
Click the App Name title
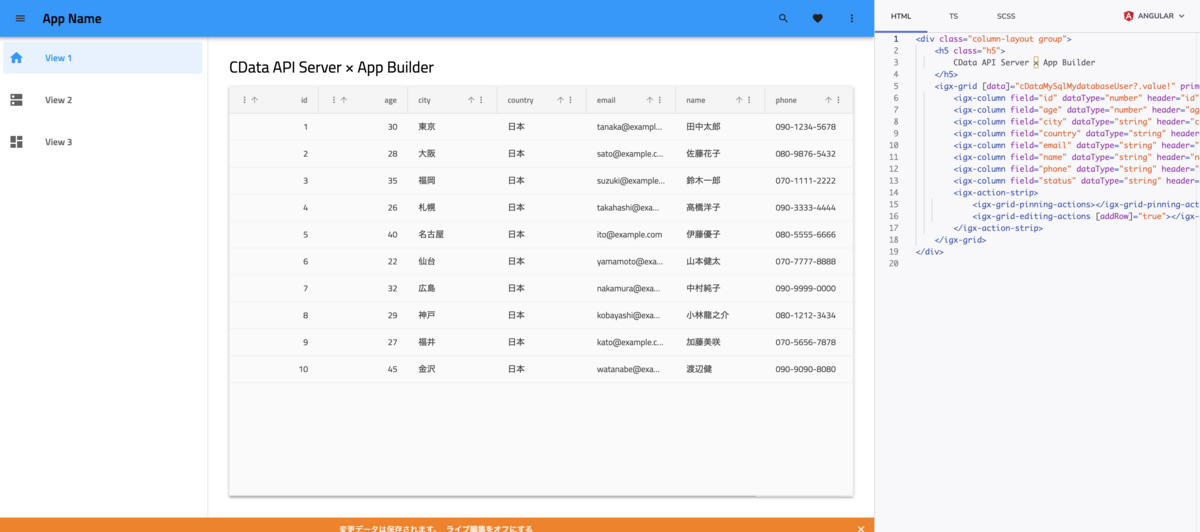click(72, 18)
